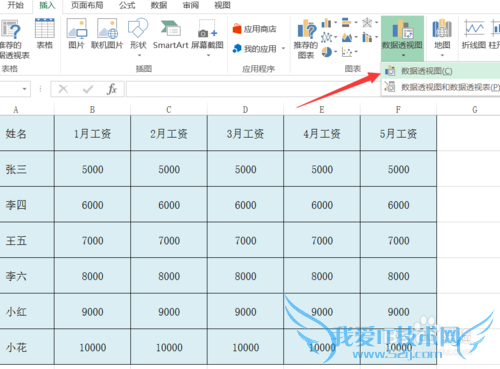Click inside the formula bar input
The width and height of the screenshot is (500, 369).
pos(253,89)
